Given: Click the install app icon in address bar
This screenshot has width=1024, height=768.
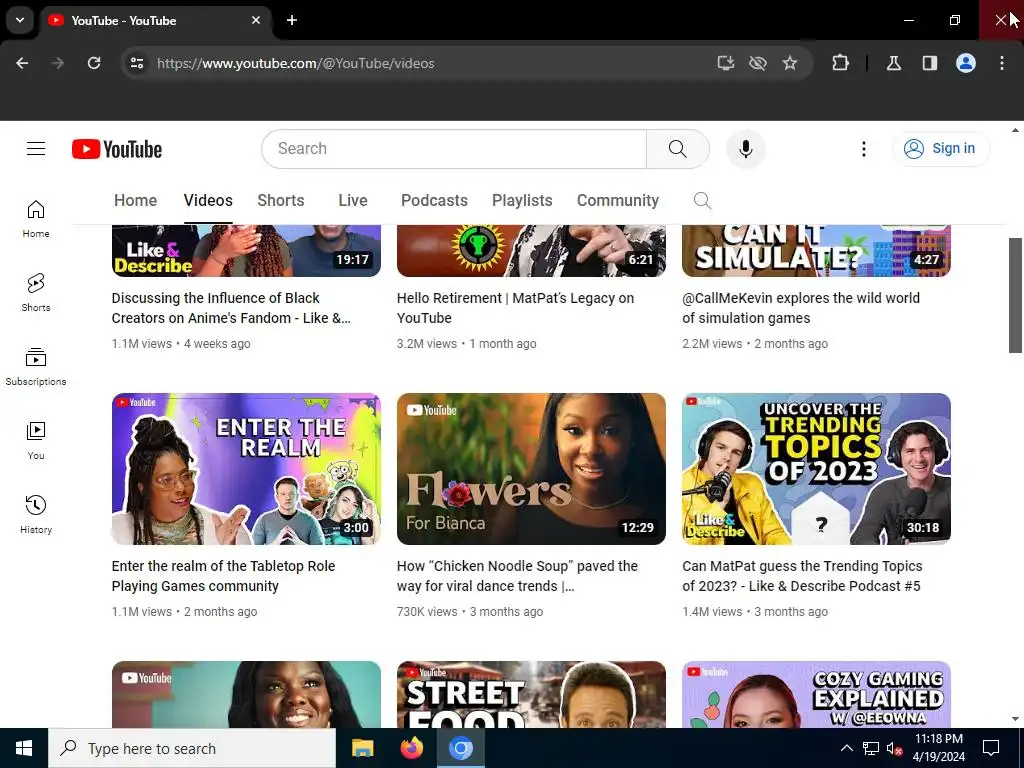Looking at the screenshot, I should pyautogui.click(x=726, y=63).
